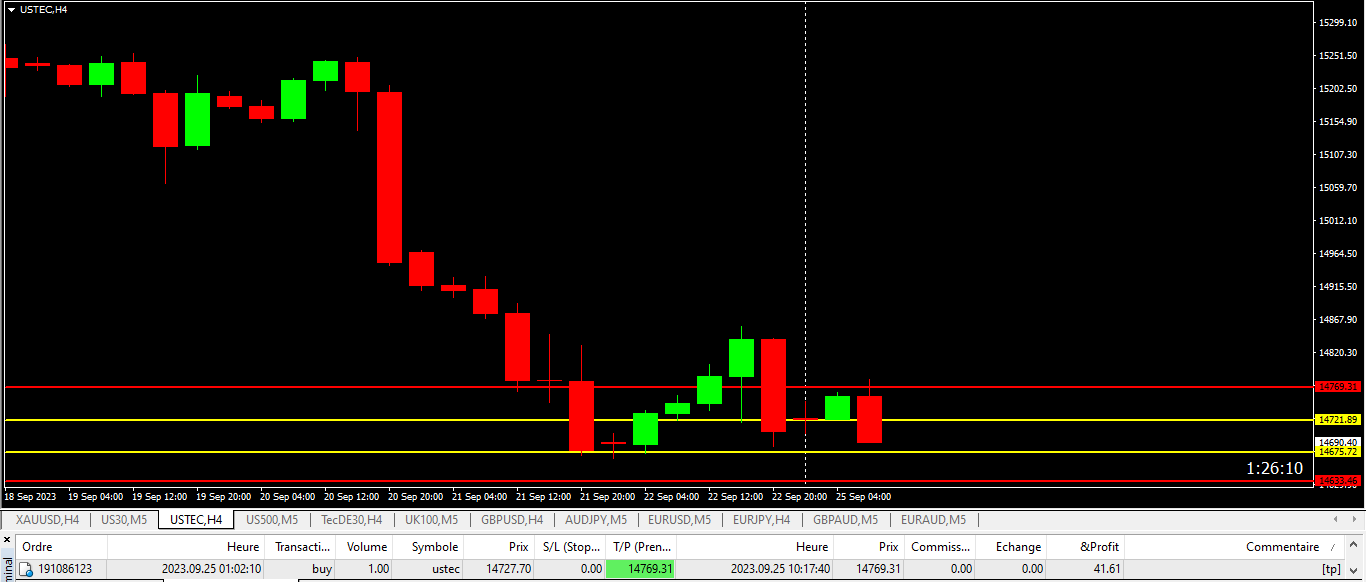1366x582 pixels.
Task: Click the buy transaction type cell
Action: 322,569
